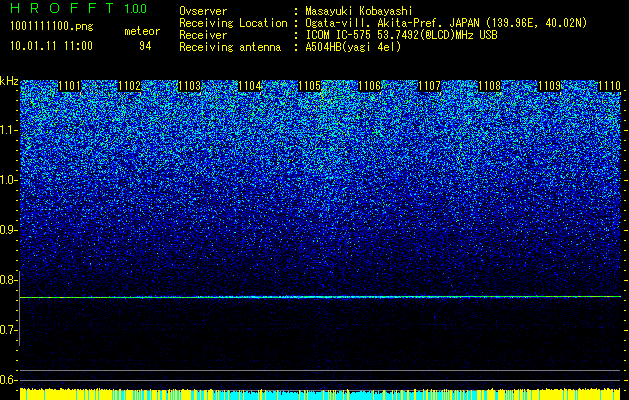Select the 1104 time marker
This screenshot has height=400, width=629.
250,86
